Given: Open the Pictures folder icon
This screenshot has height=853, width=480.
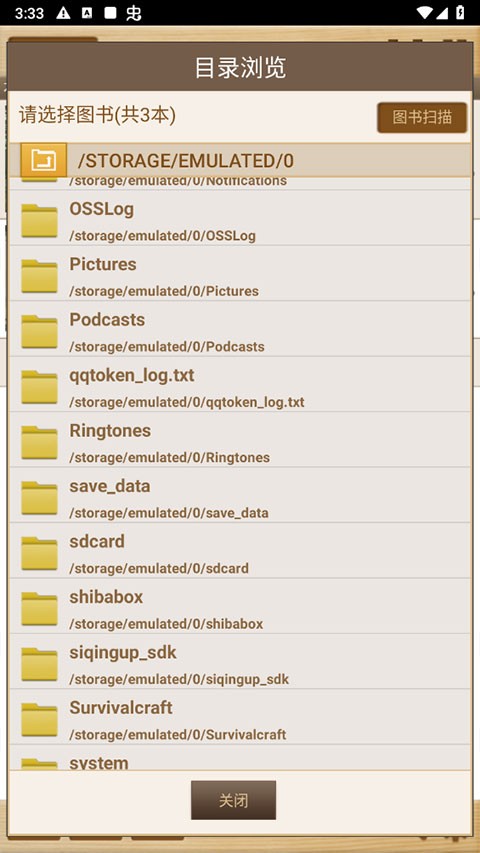Looking at the screenshot, I should pos(39,276).
